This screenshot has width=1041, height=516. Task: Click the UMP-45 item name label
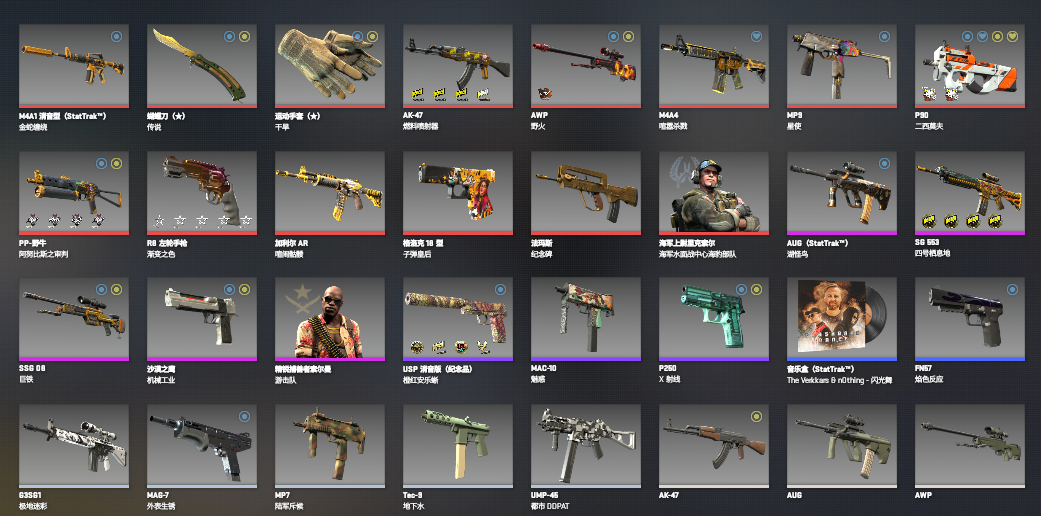[546, 495]
